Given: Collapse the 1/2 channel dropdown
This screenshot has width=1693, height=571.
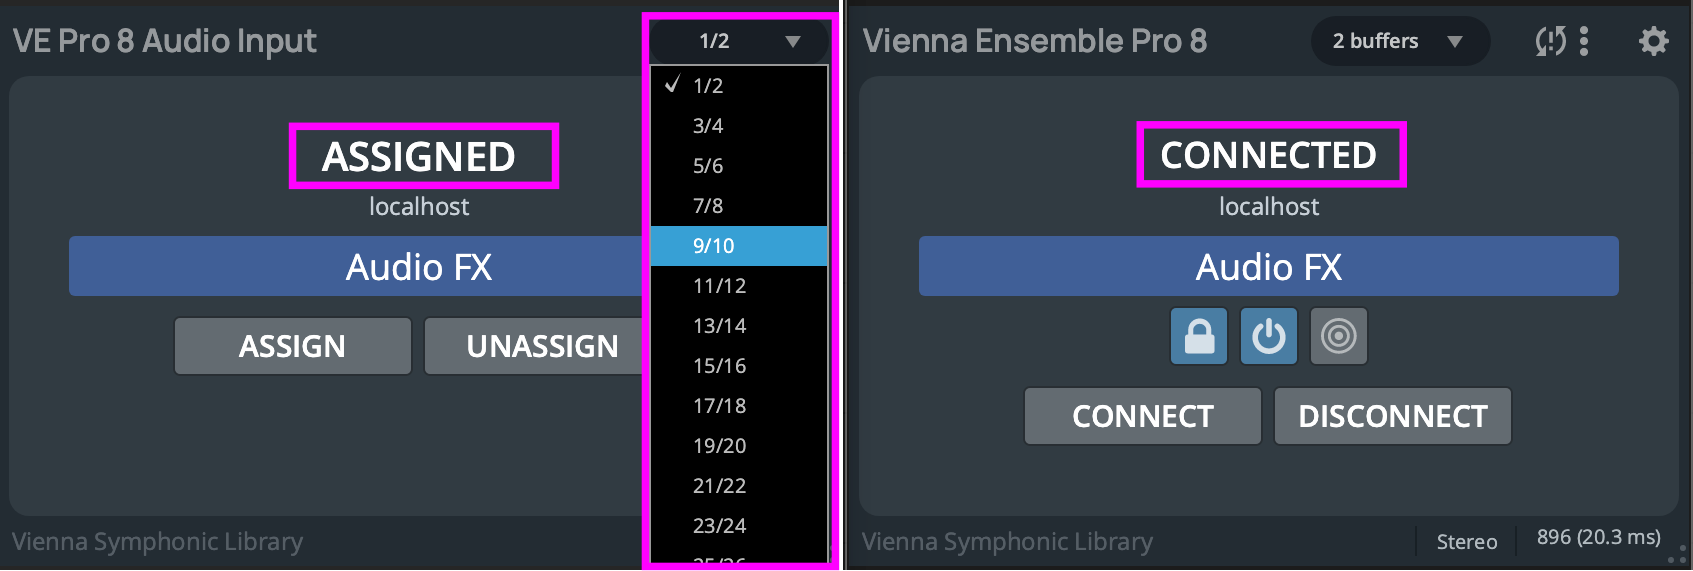Looking at the screenshot, I should pos(740,41).
